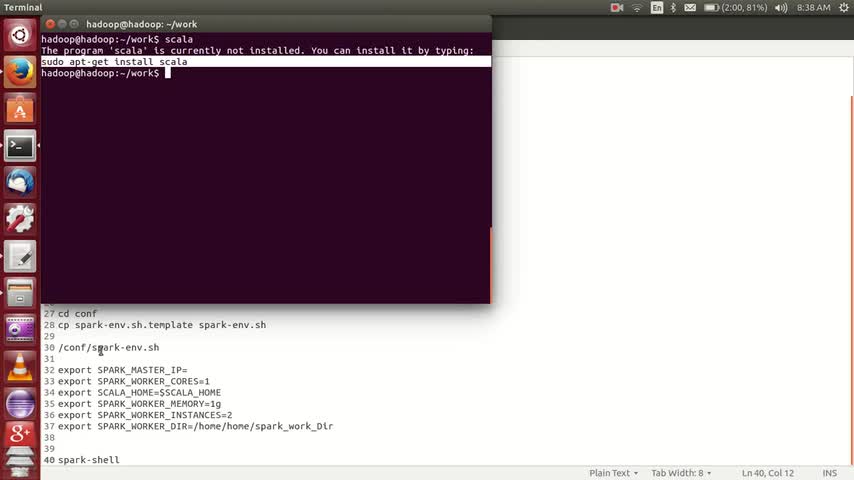Image resolution: width=854 pixels, height=480 pixels.
Task: Open the battery status indicator (2:00, 81%)
Action: 735,8
